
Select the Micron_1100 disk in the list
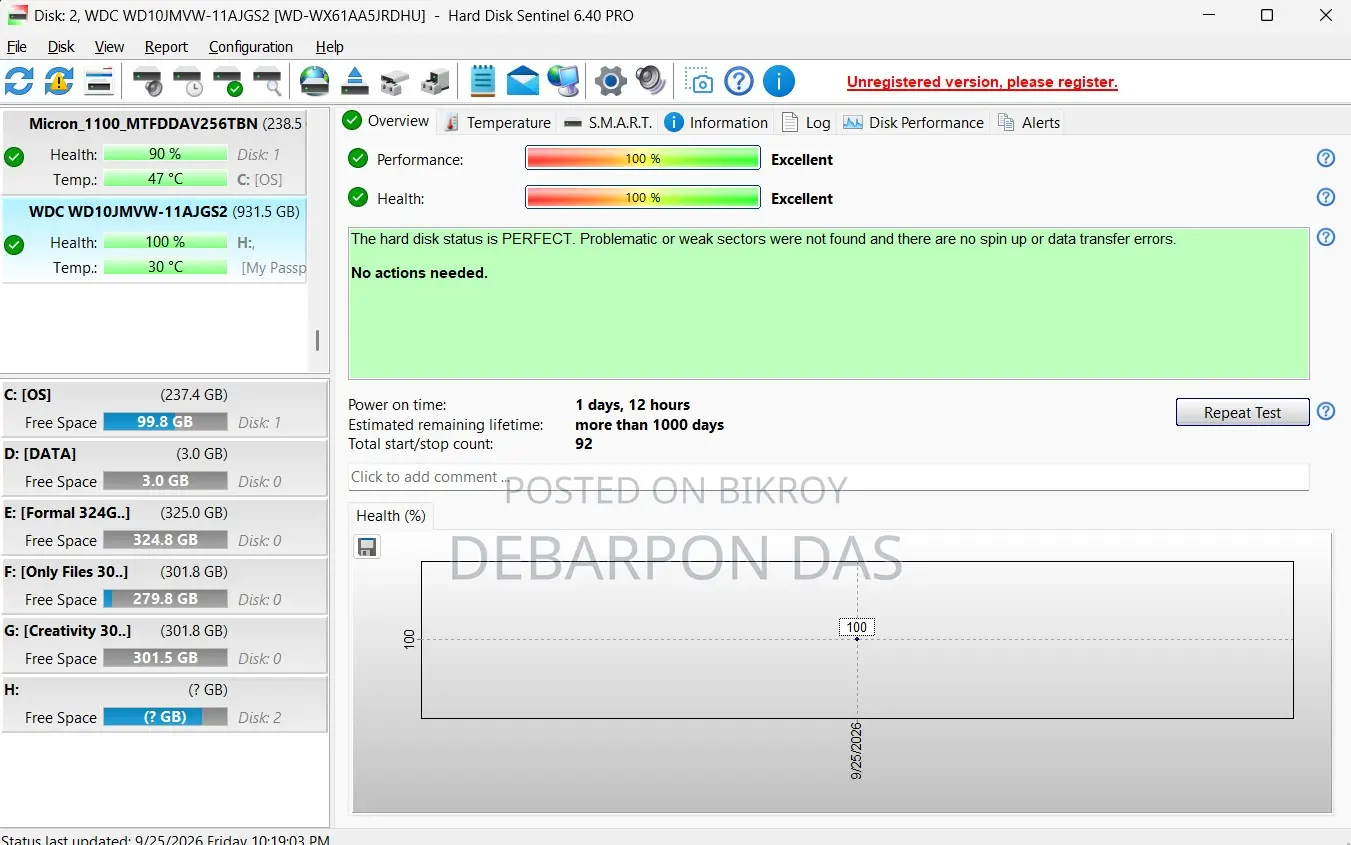pos(152,152)
